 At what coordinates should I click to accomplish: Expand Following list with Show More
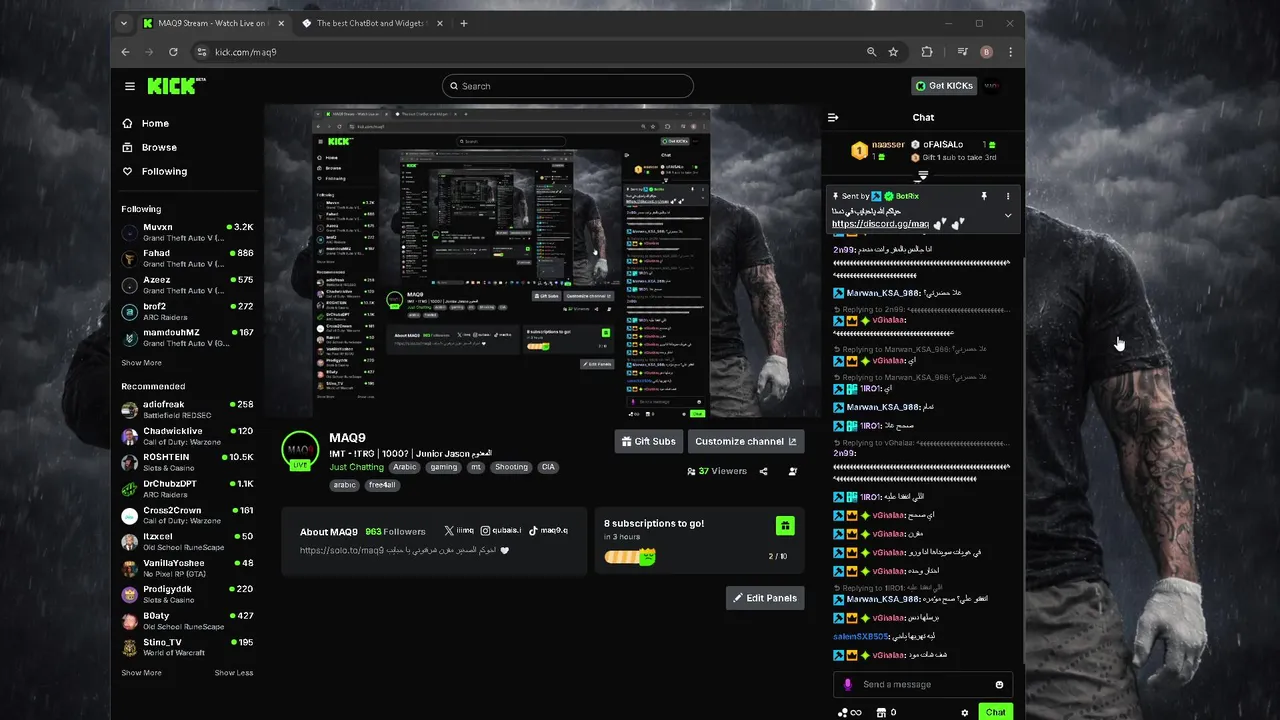[141, 363]
